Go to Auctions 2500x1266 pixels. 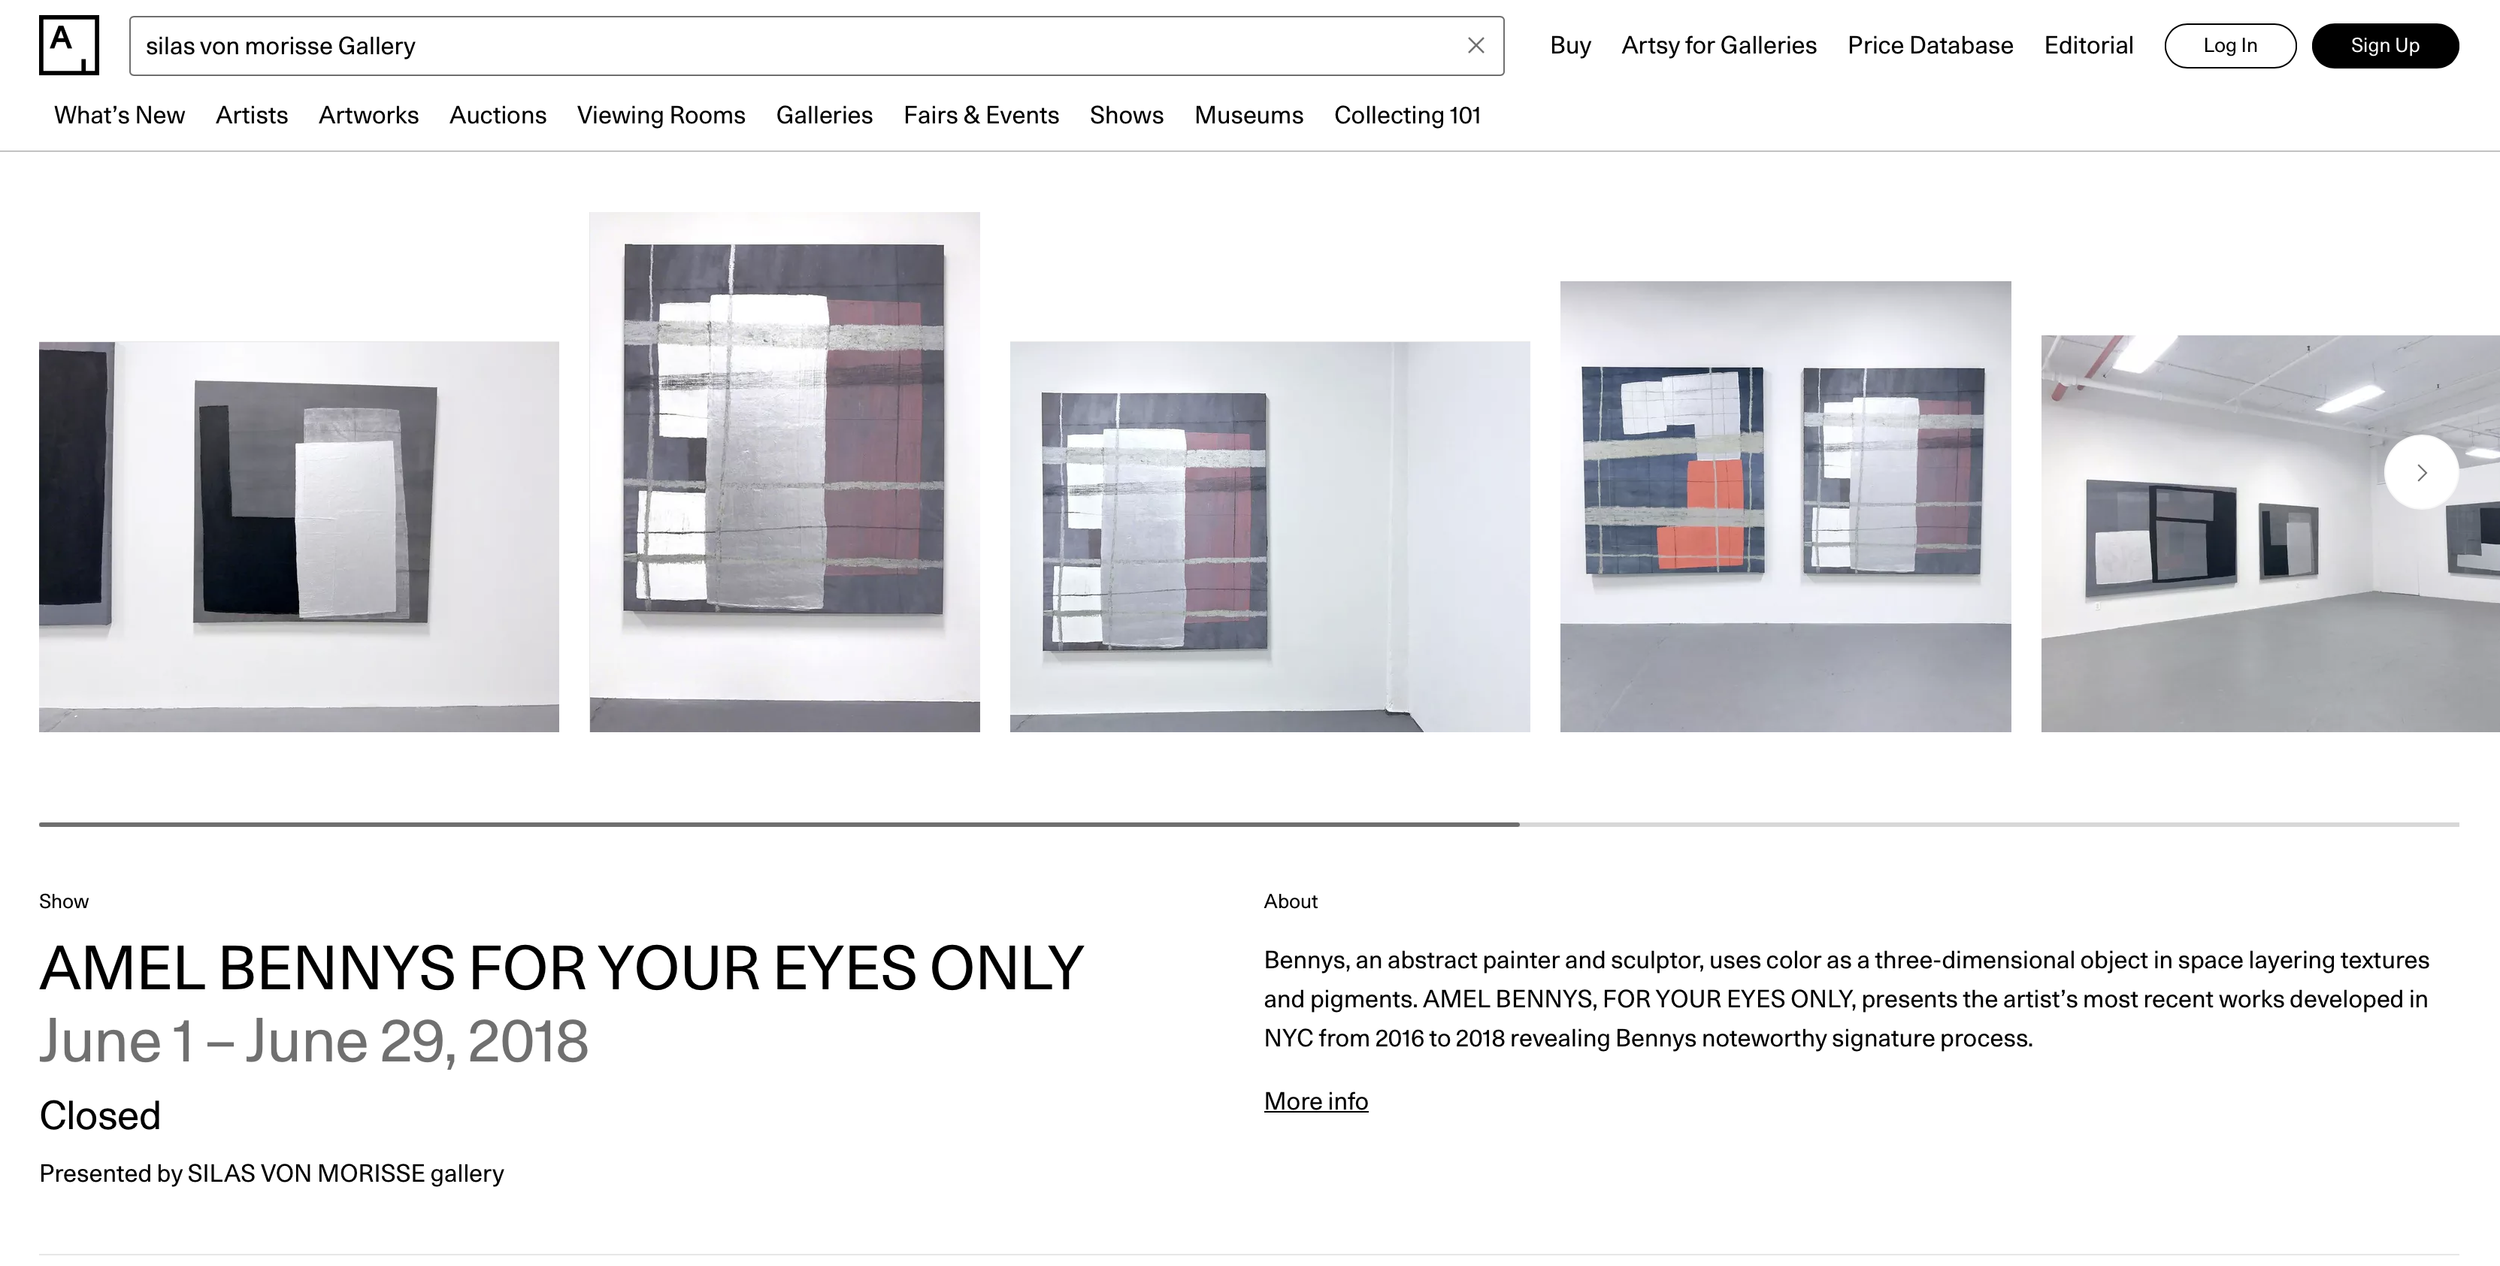(x=498, y=115)
